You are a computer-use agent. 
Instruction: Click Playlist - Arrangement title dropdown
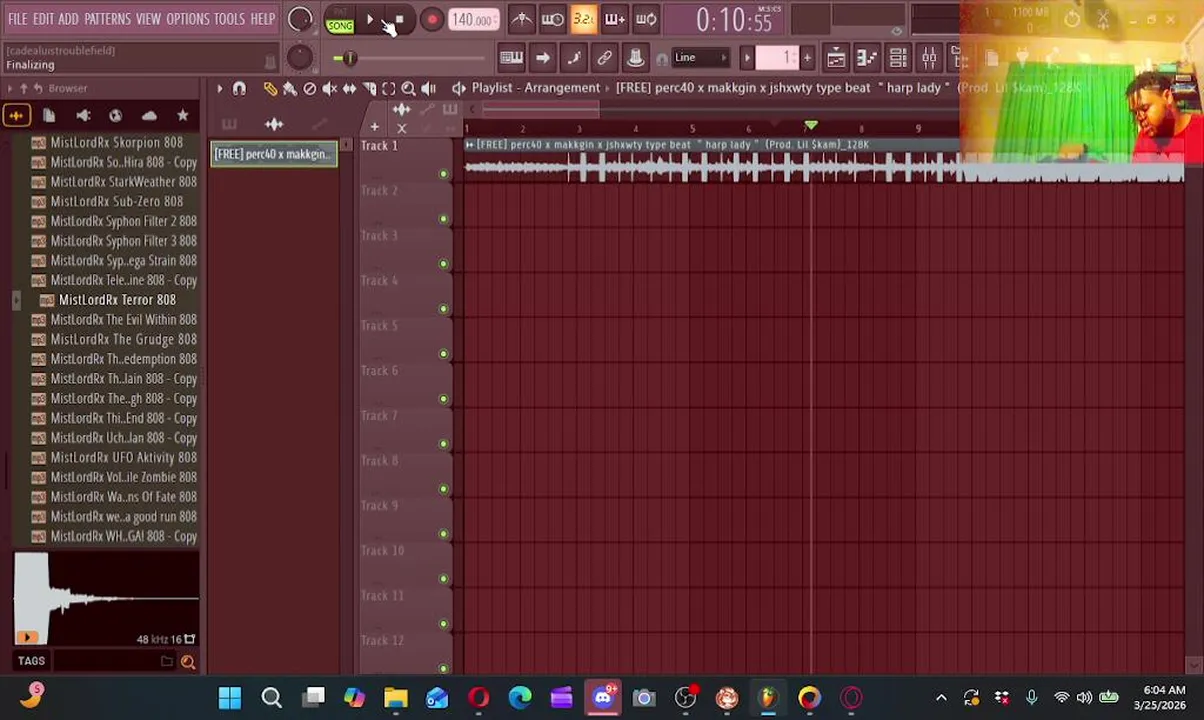pos(535,88)
